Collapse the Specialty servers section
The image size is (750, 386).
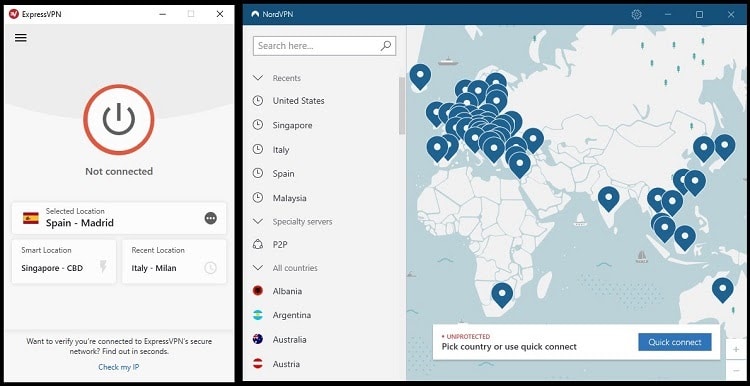pos(258,221)
